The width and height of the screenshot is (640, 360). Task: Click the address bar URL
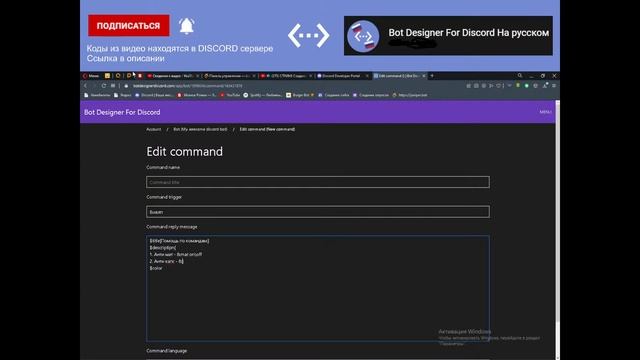point(187,86)
